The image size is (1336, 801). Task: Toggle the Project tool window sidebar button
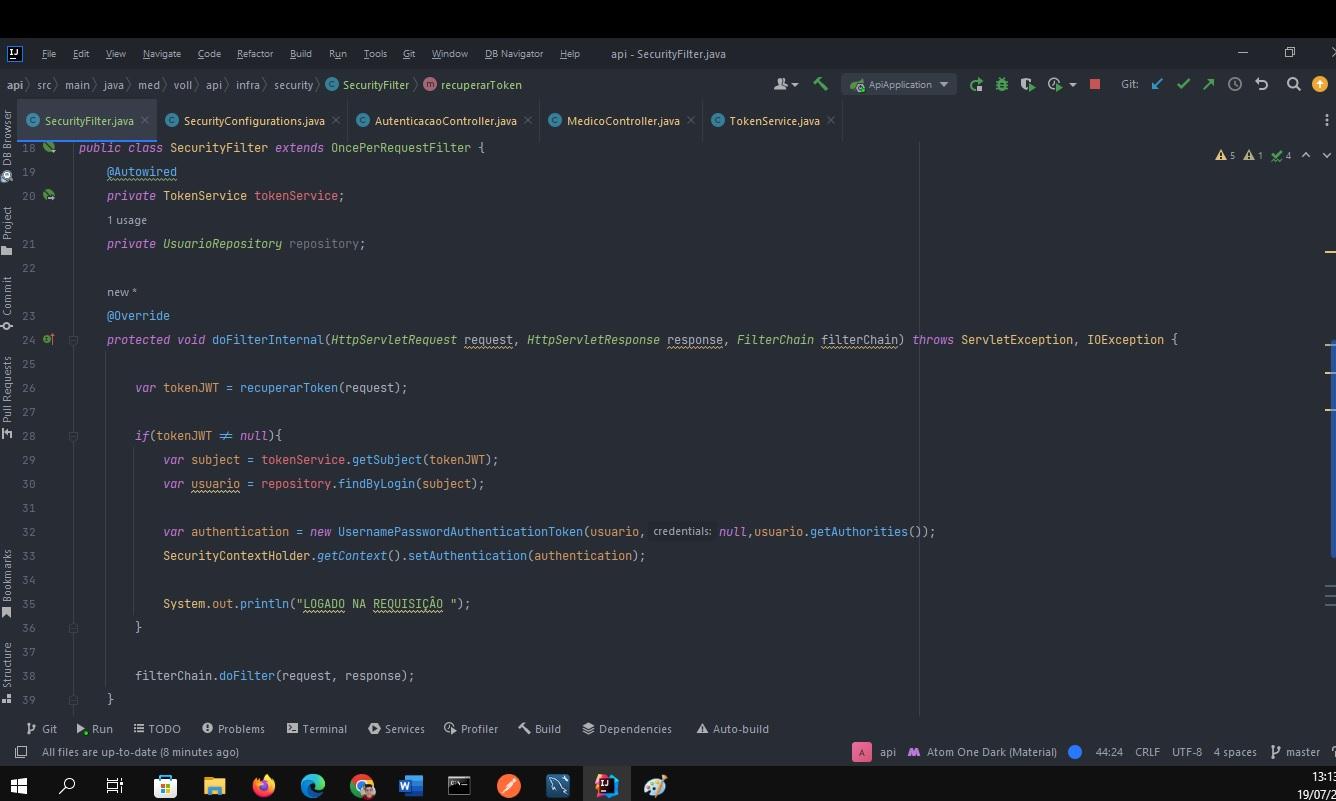pos(7,231)
